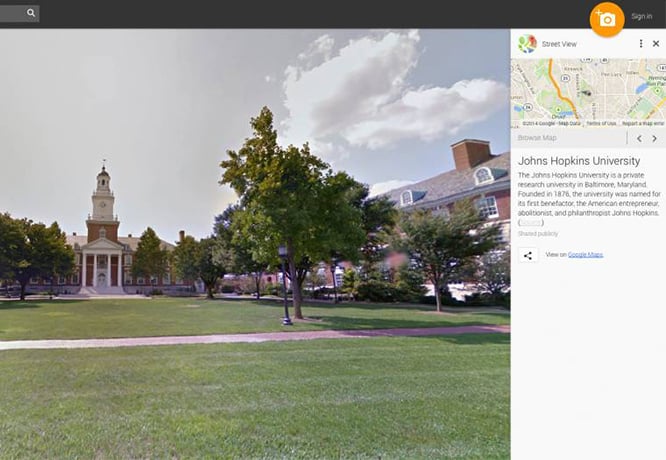Screen dimensions: 666x460
Task: Click the clock tower in the Street View image
Action: pos(103,200)
